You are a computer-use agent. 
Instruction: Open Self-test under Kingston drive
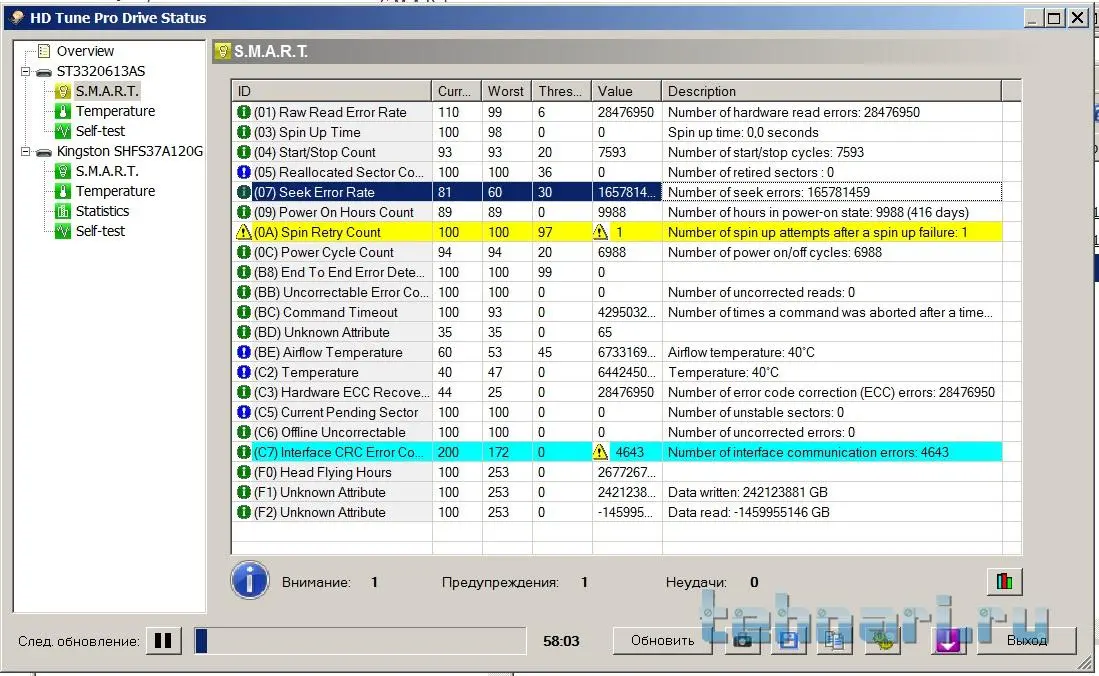[100, 231]
